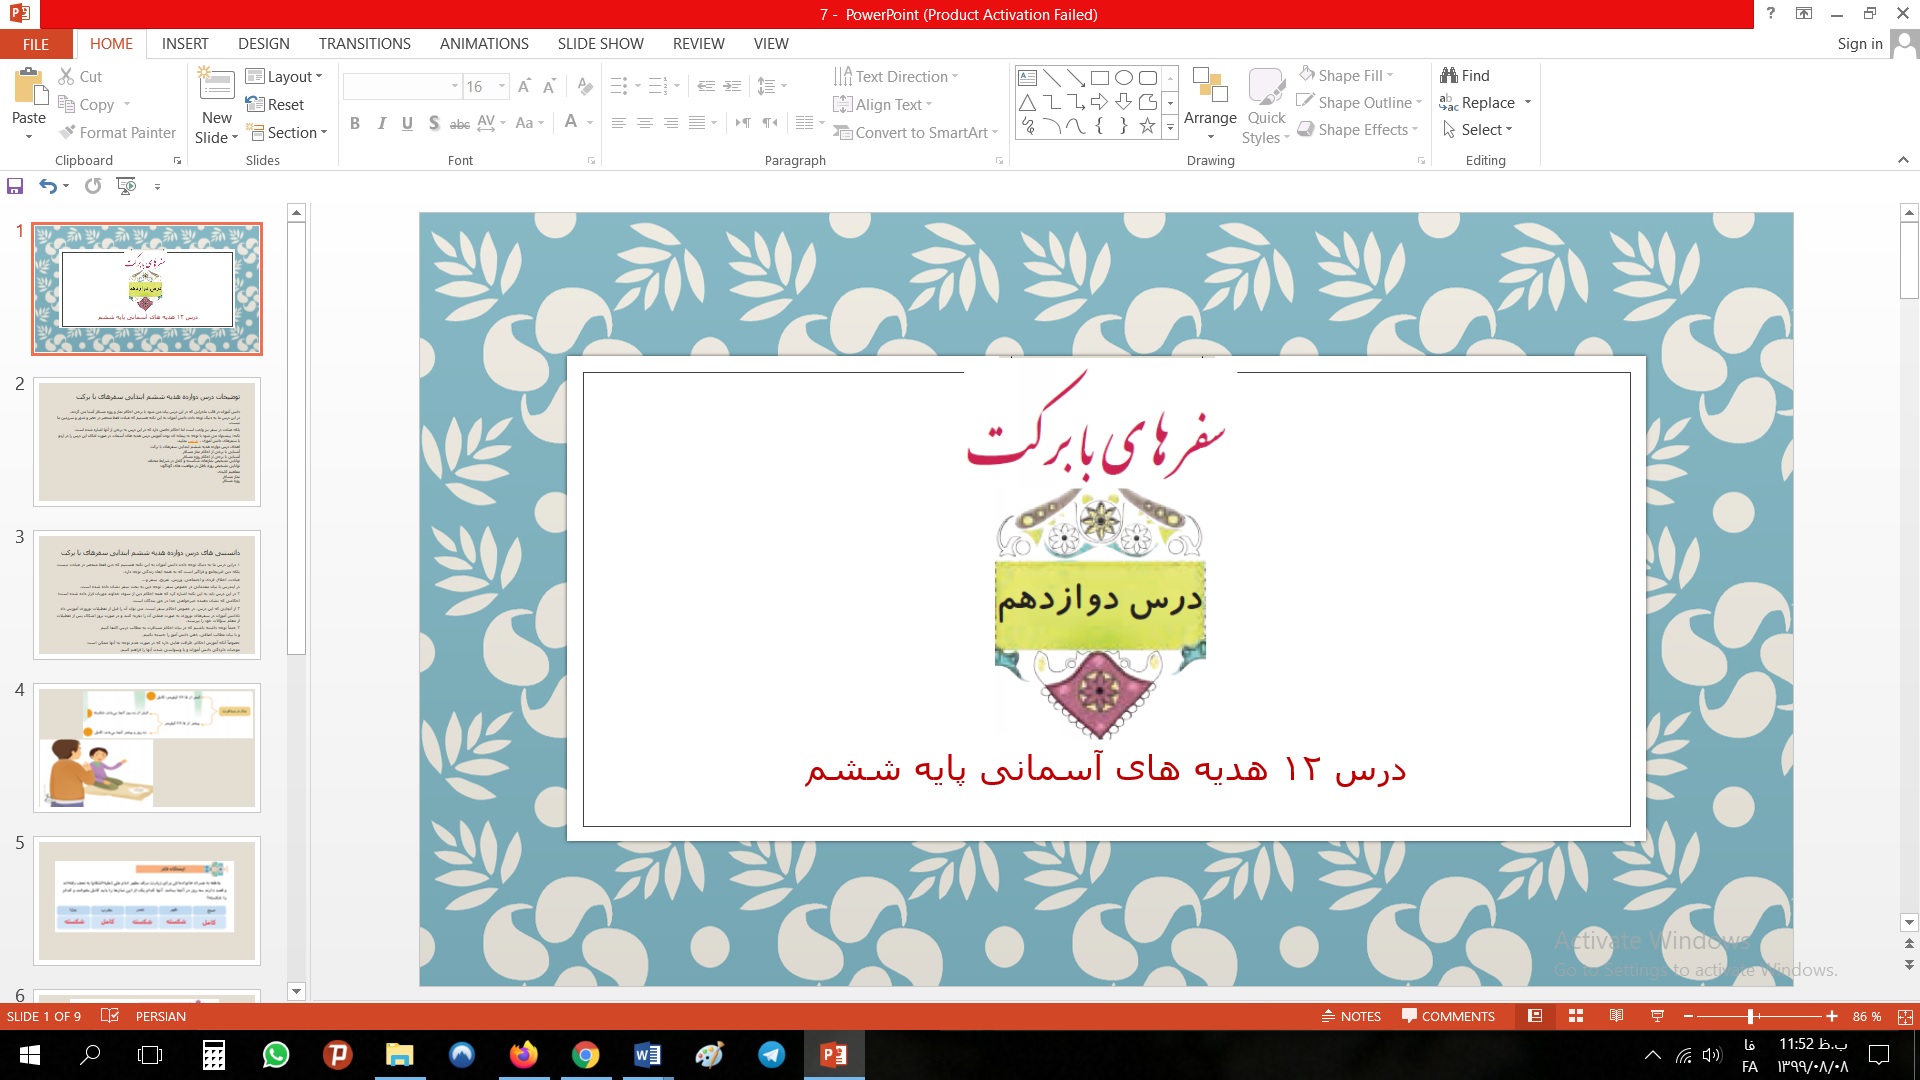Screen dimensions: 1920x1080
Task: Switch to the DESIGN tab
Action: [x=264, y=44]
